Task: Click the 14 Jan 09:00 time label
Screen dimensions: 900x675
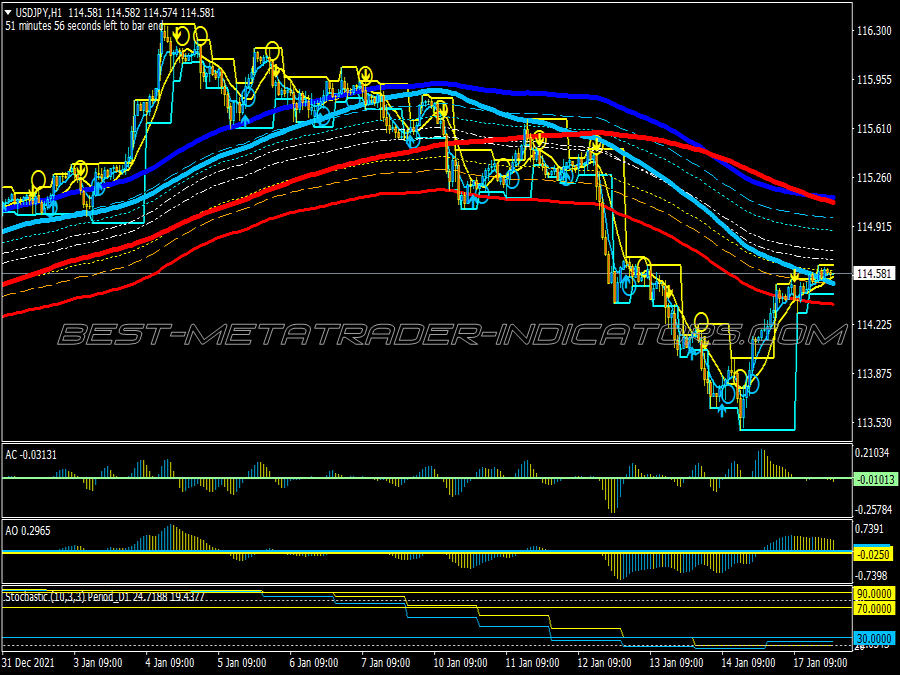Action: [748, 662]
